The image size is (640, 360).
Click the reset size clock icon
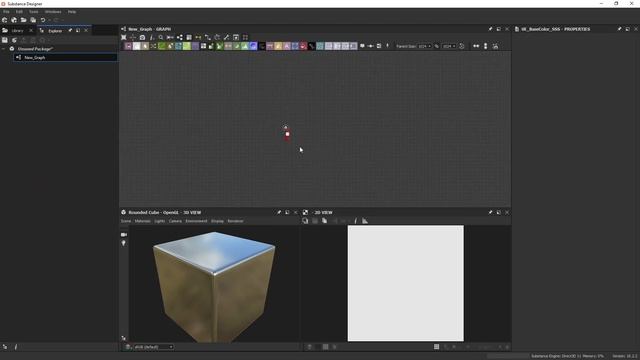click(462, 46)
